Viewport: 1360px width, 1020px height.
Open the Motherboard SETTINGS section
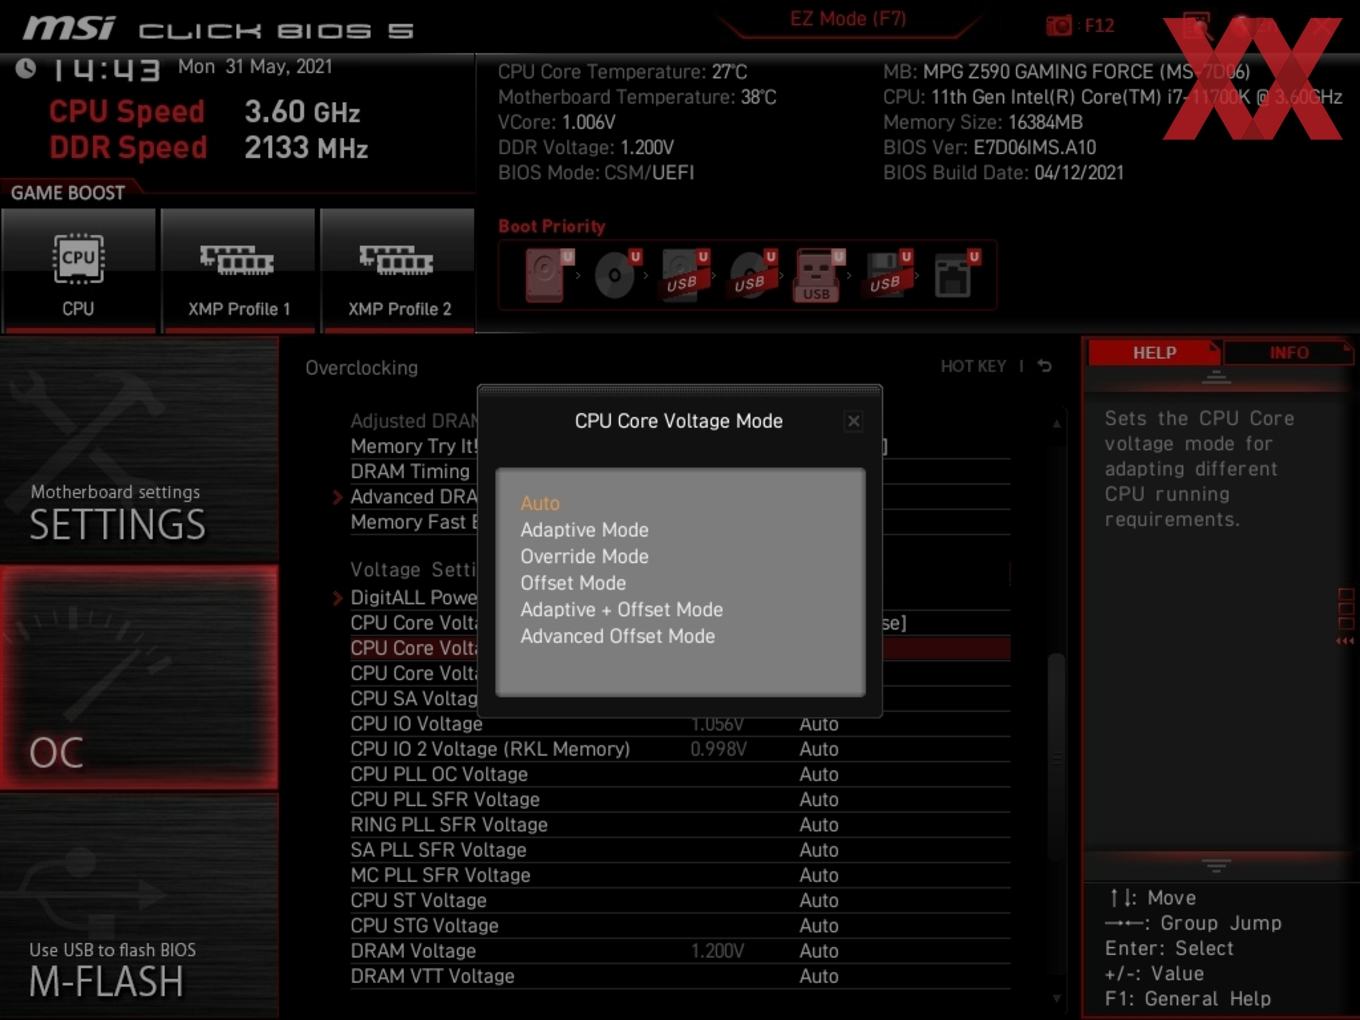pyautogui.click(x=138, y=450)
